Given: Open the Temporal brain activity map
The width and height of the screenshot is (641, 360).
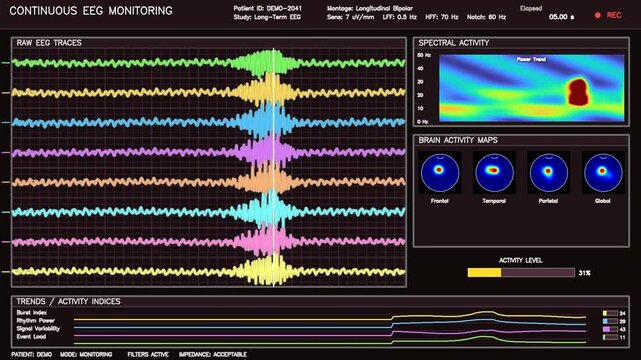Looking at the screenshot, I should 494,173.
